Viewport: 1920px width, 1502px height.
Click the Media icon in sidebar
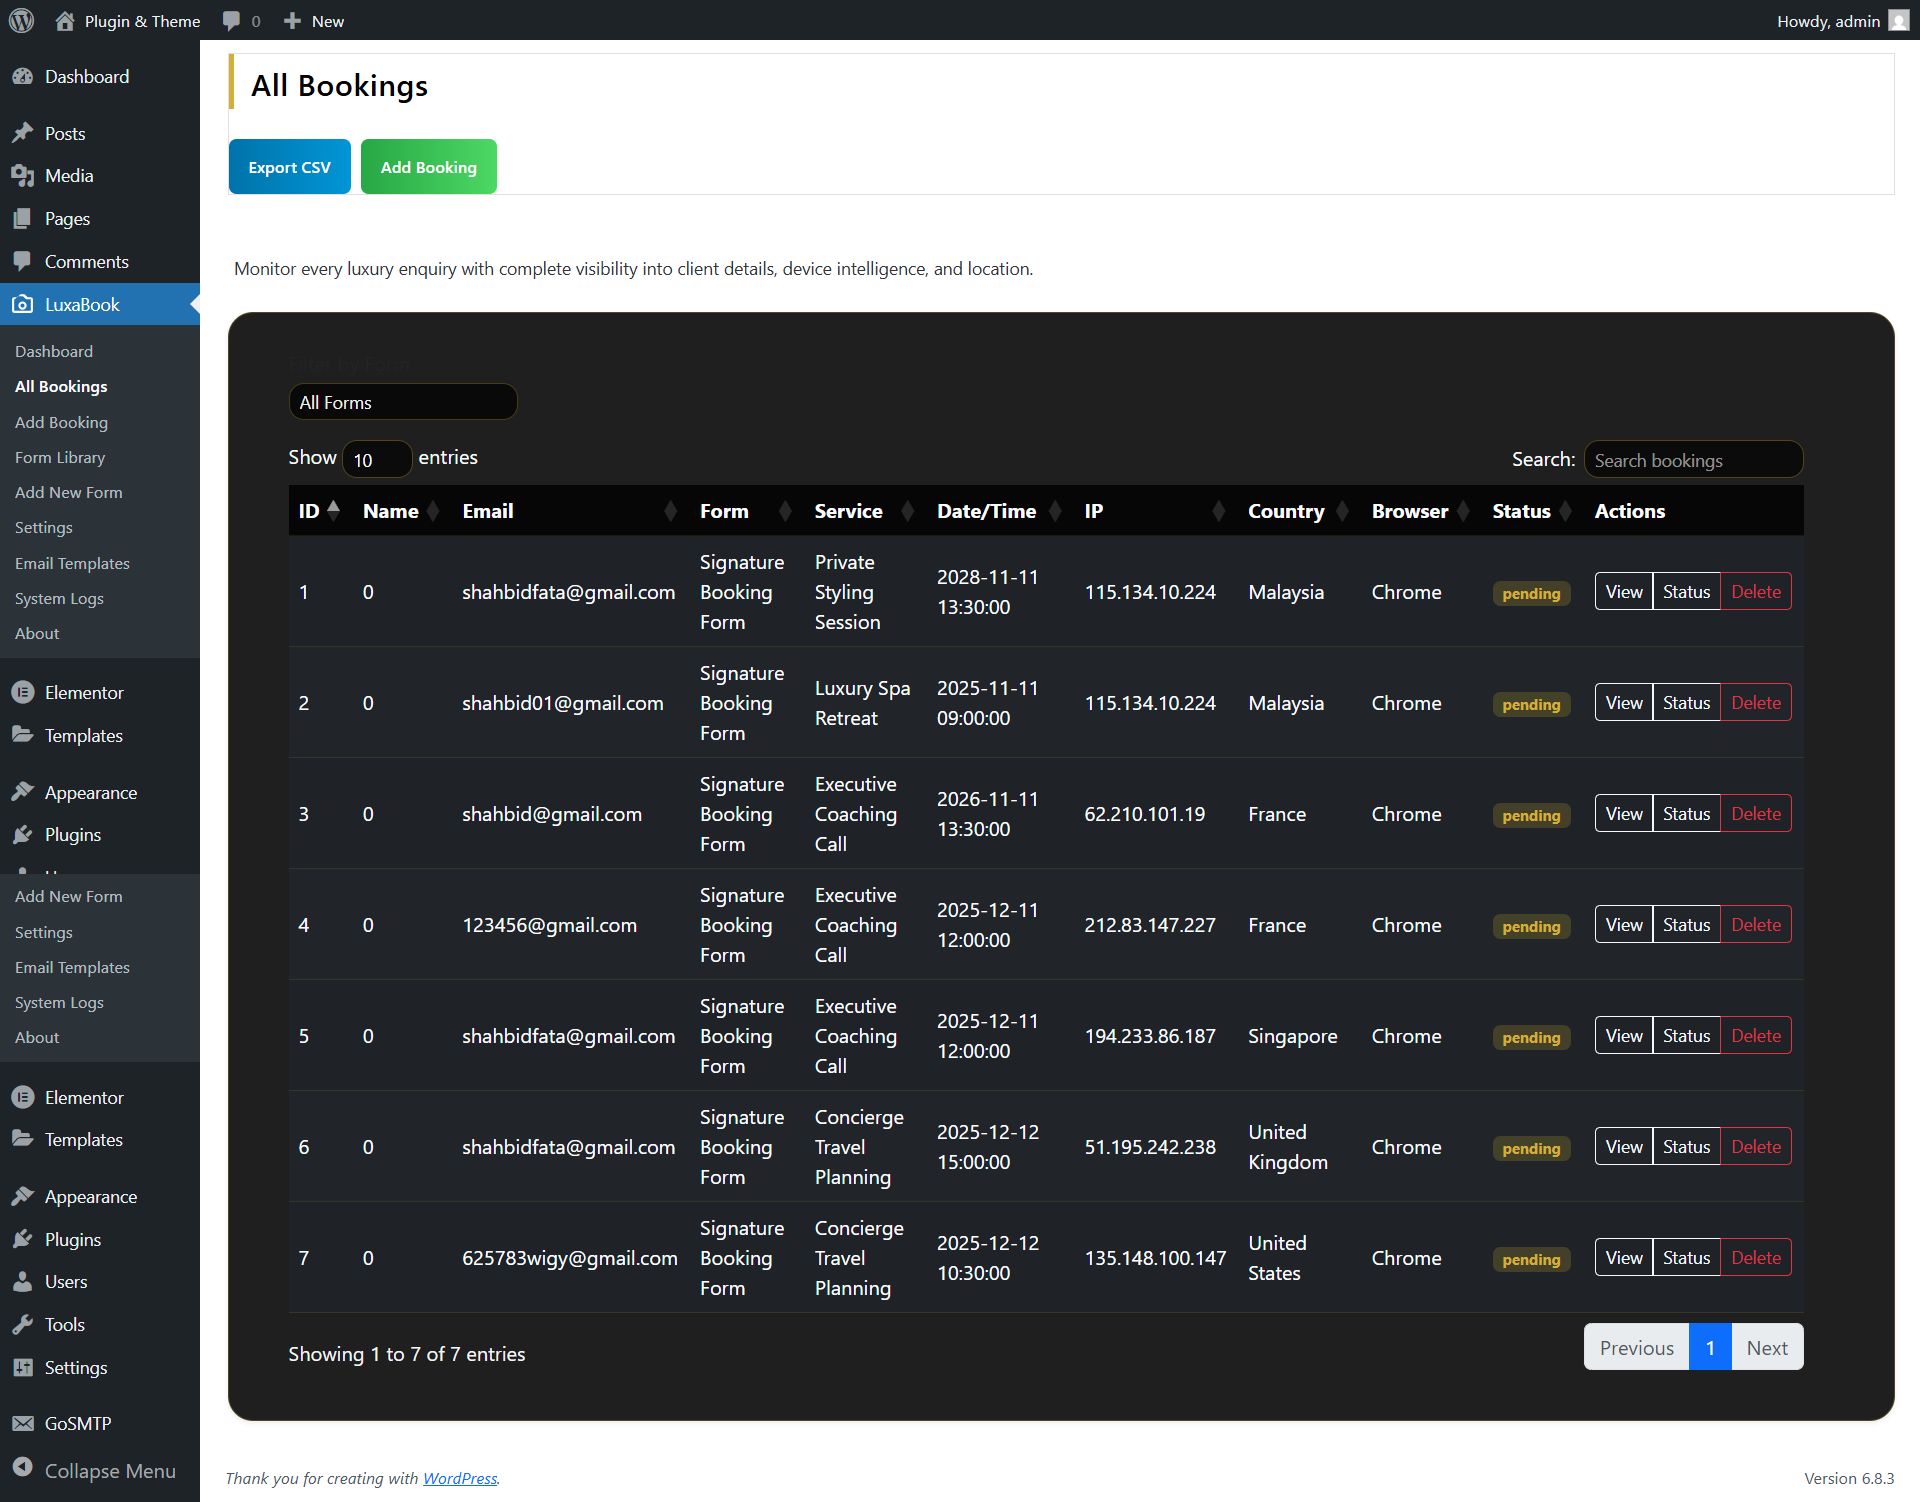pyautogui.click(x=22, y=176)
